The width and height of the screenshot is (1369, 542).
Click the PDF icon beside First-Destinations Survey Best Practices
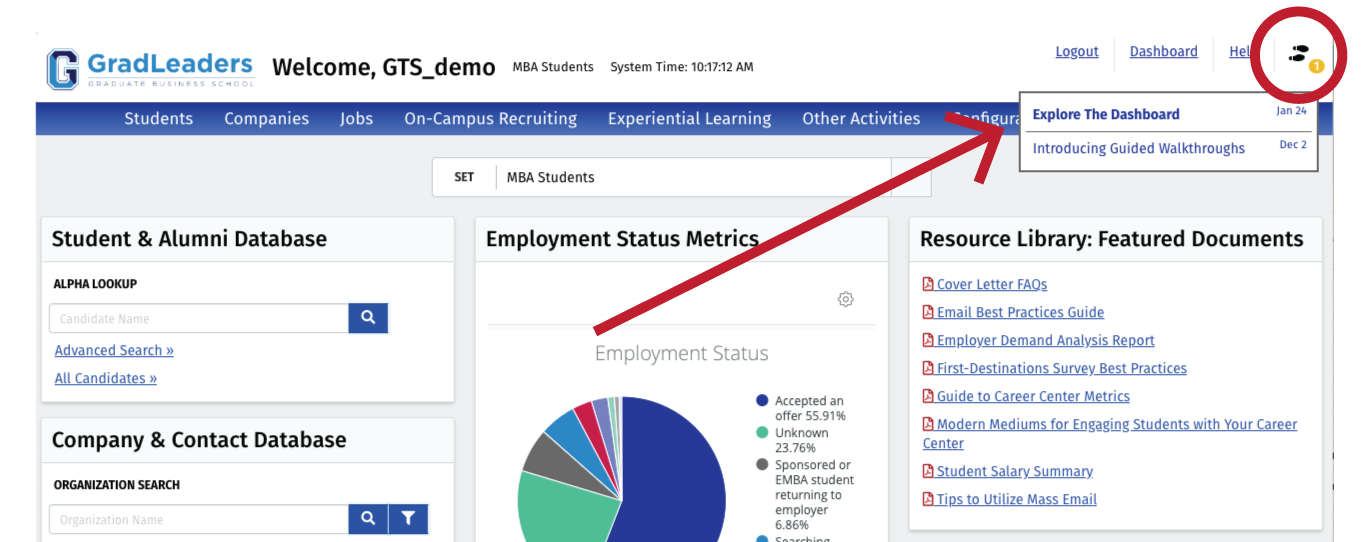click(928, 369)
